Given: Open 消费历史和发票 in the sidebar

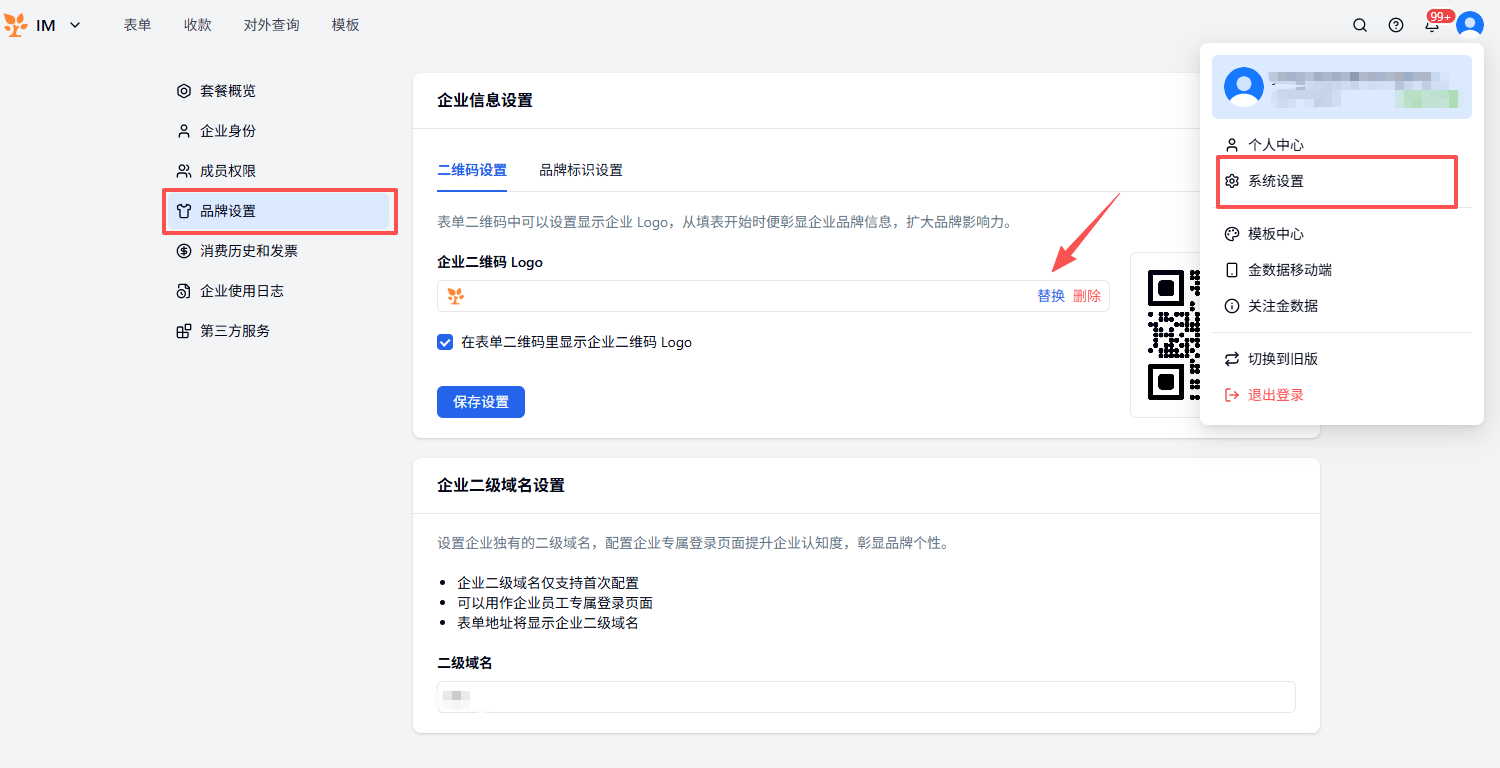Looking at the screenshot, I should (x=249, y=251).
